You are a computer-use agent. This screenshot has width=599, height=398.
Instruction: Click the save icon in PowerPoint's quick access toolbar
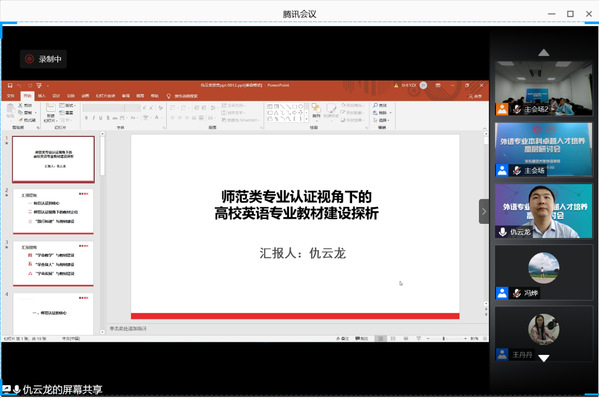coord(10,86)
